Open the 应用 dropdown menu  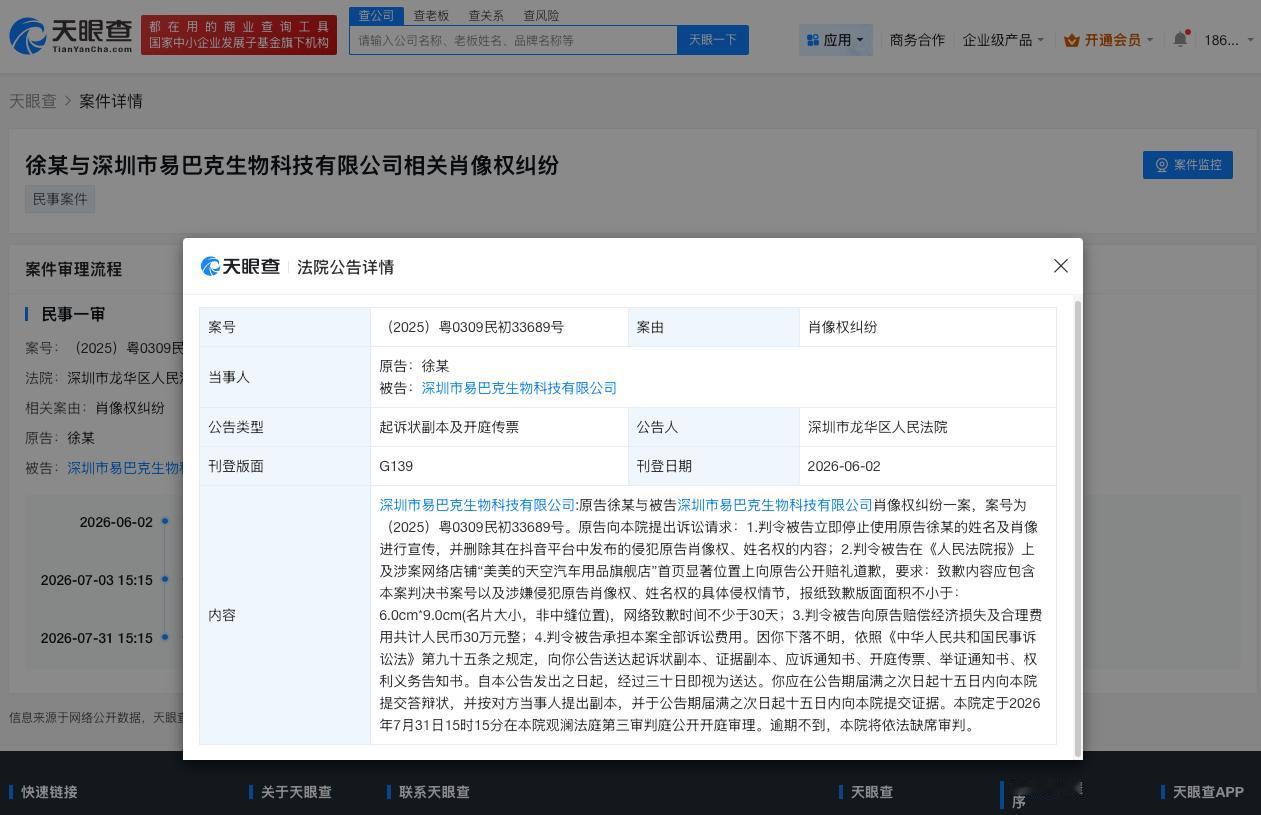tap(836, 40)
